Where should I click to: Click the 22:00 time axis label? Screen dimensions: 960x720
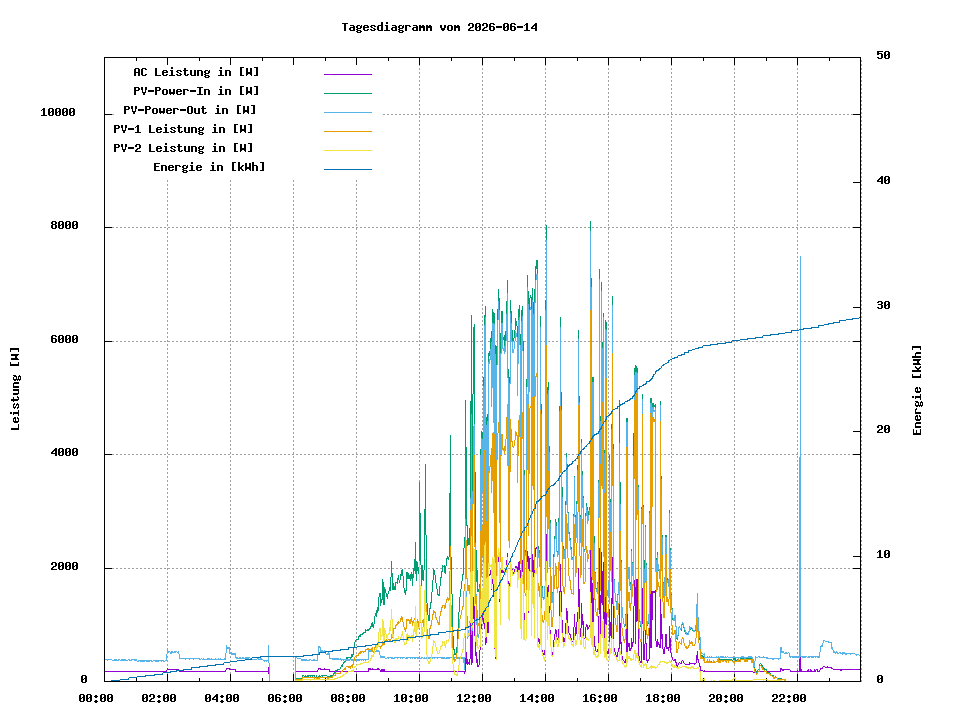click(789, 699)
